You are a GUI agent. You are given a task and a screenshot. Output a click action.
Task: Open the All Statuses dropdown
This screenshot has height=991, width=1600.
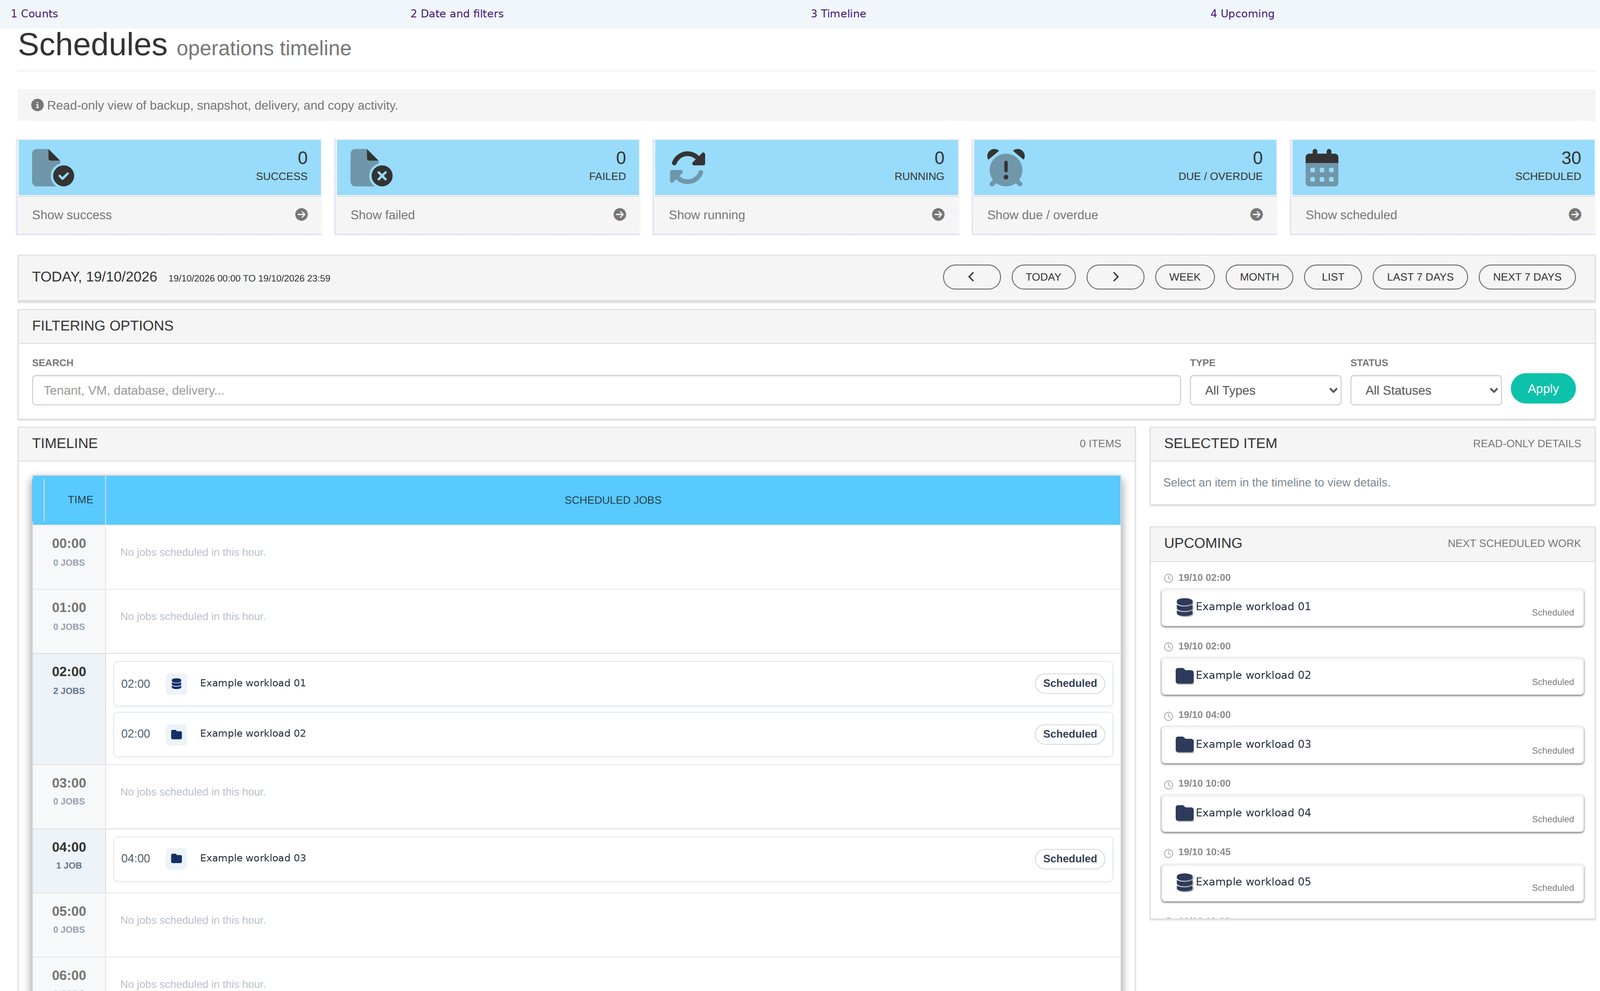[1426, 390]
